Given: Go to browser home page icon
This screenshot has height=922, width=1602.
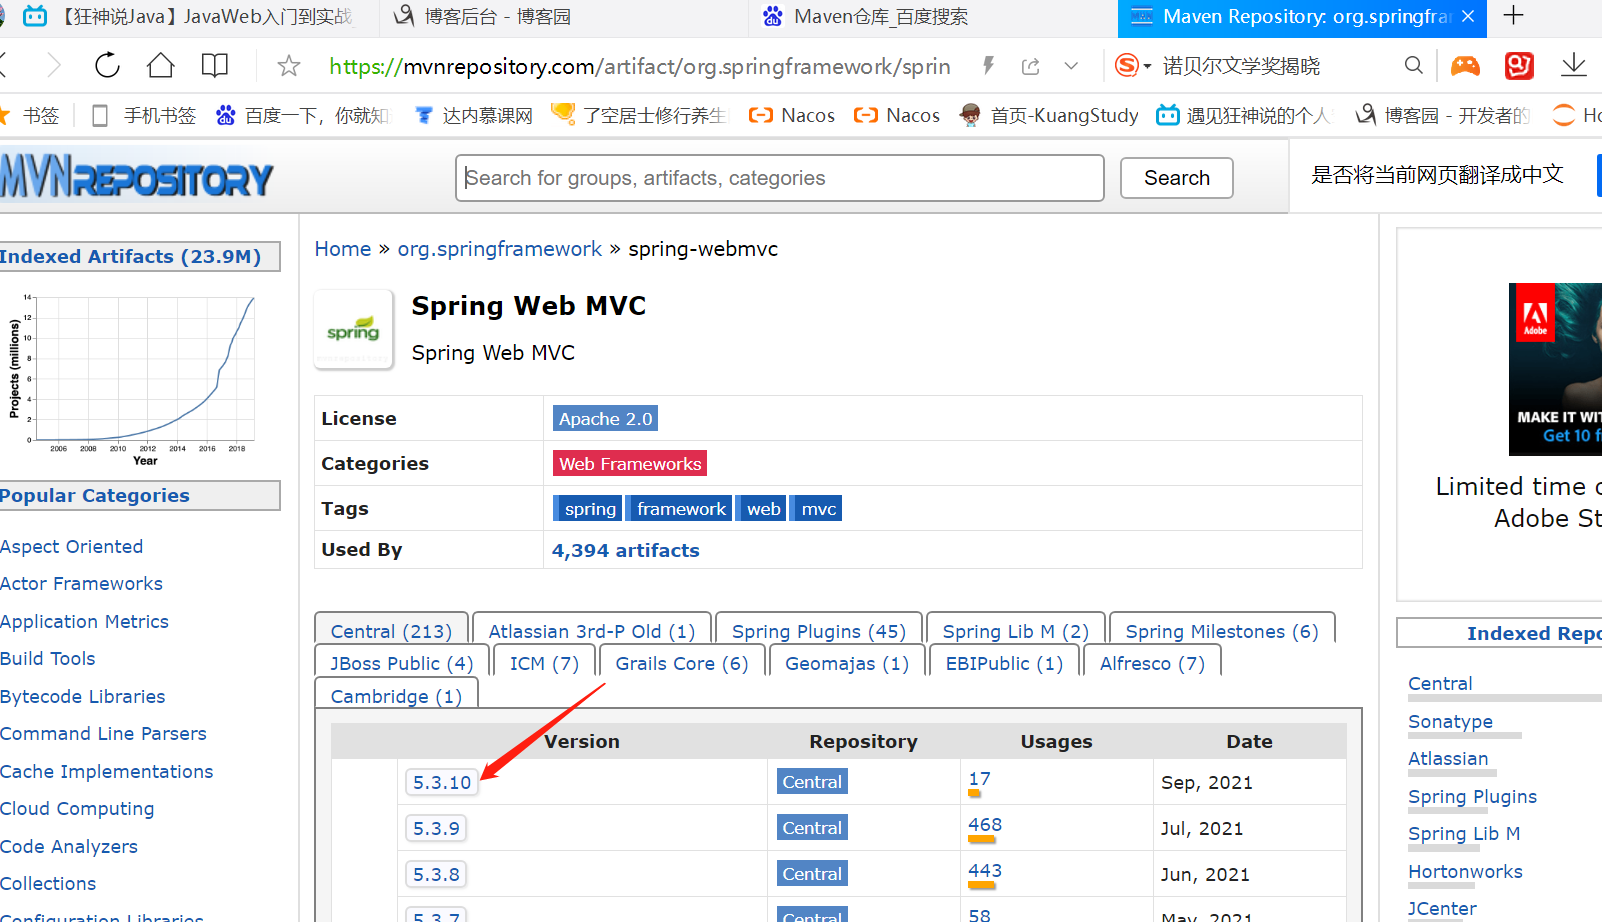Looking at the screenshot, I should pyautogui.click(x=160, y=66).
